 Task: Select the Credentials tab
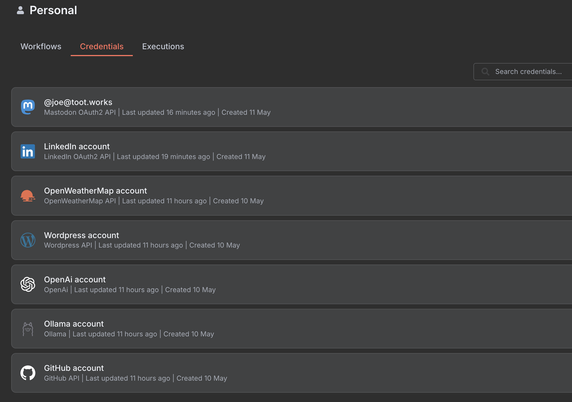pyautogui.click(x=101, y=47)
